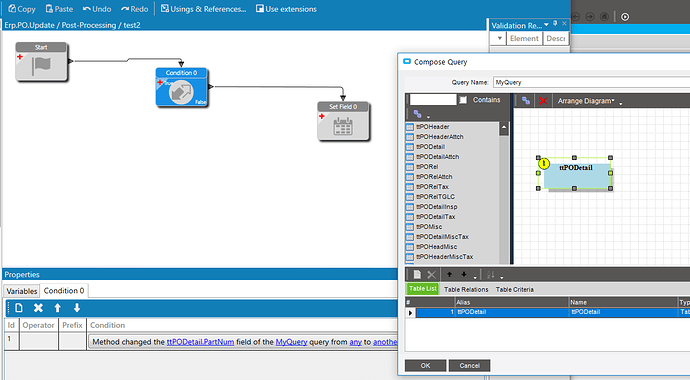
Task: Click the white X delete condition icon
Action: 38,308
